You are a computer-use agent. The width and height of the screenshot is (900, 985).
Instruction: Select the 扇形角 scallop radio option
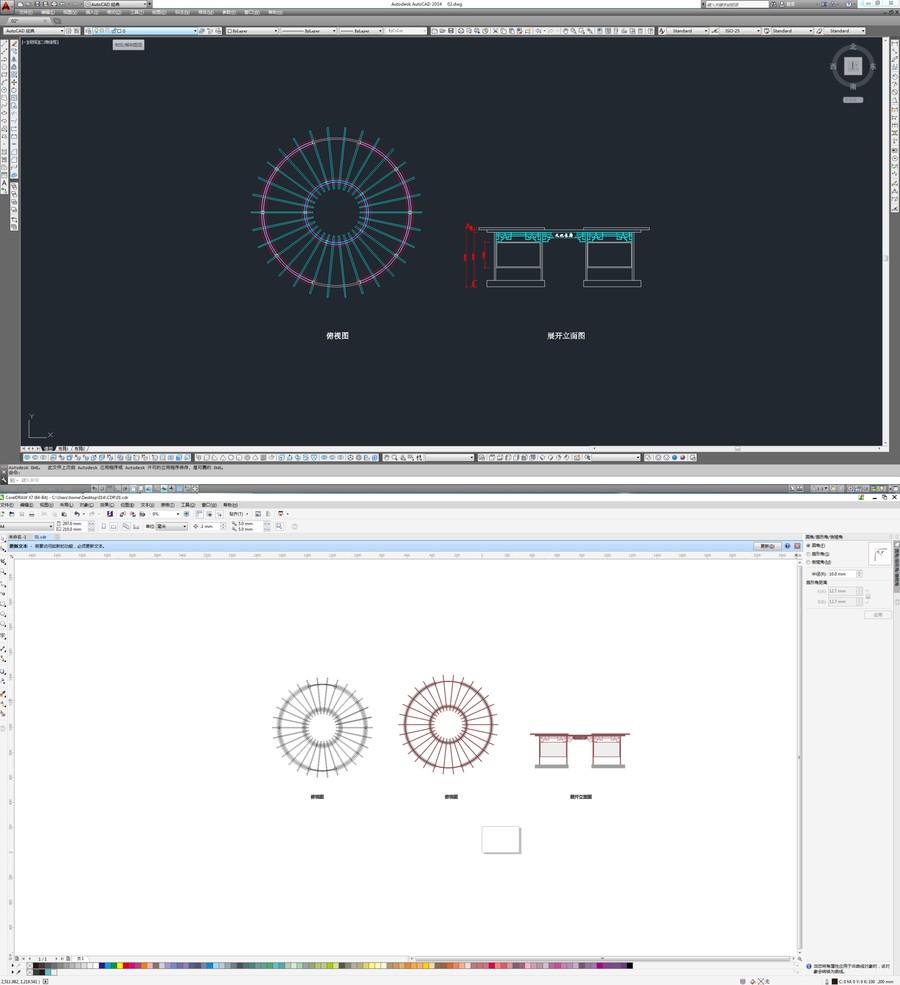(808, 554)
